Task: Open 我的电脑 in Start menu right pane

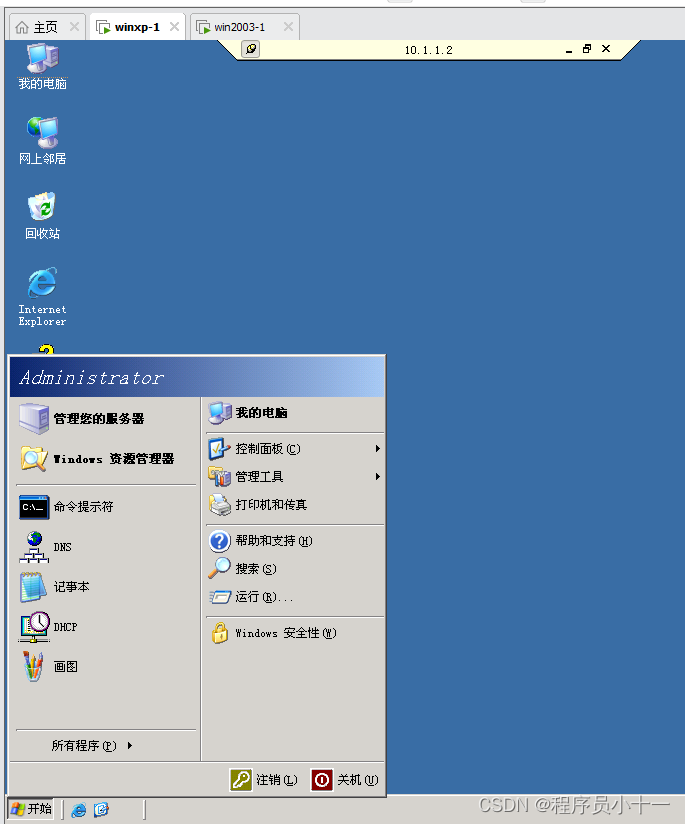Action: (x=295, y=413)
